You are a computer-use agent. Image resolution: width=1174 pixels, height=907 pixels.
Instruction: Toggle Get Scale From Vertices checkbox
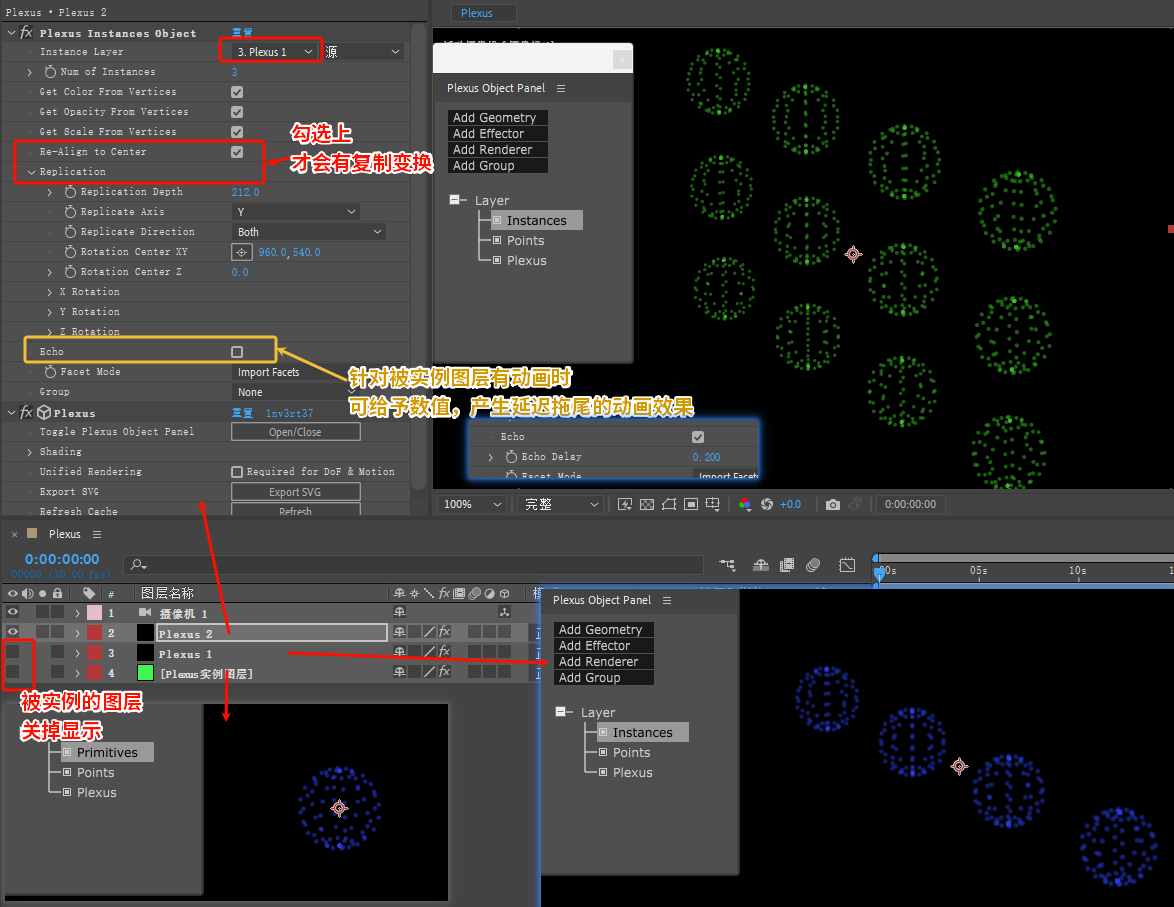click(x=237, y=132)
